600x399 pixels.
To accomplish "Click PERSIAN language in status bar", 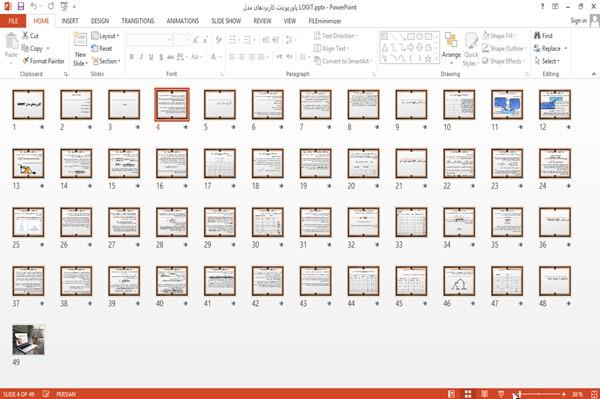I will tap(66, 394).
